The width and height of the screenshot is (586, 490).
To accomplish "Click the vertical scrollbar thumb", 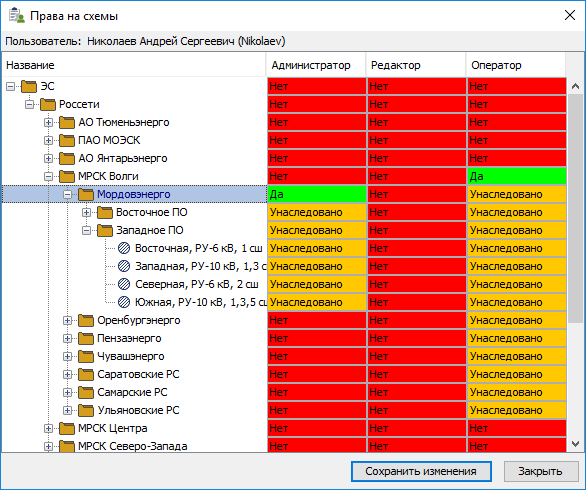I will point(576,209).
